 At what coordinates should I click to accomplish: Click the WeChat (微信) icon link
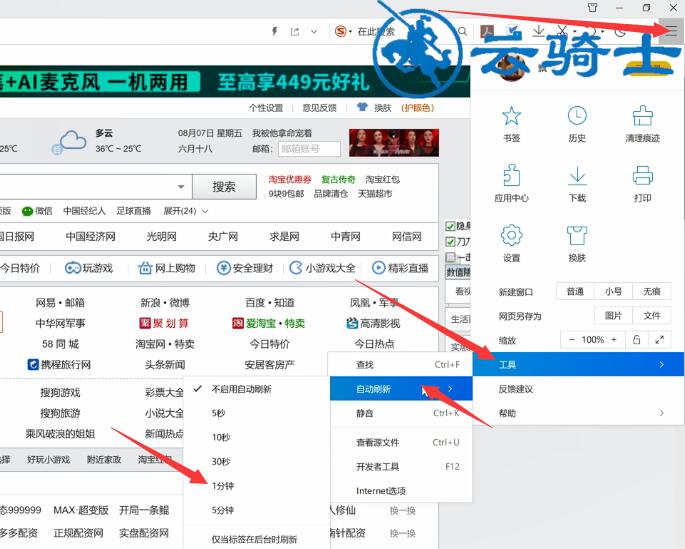click(27, 211)
